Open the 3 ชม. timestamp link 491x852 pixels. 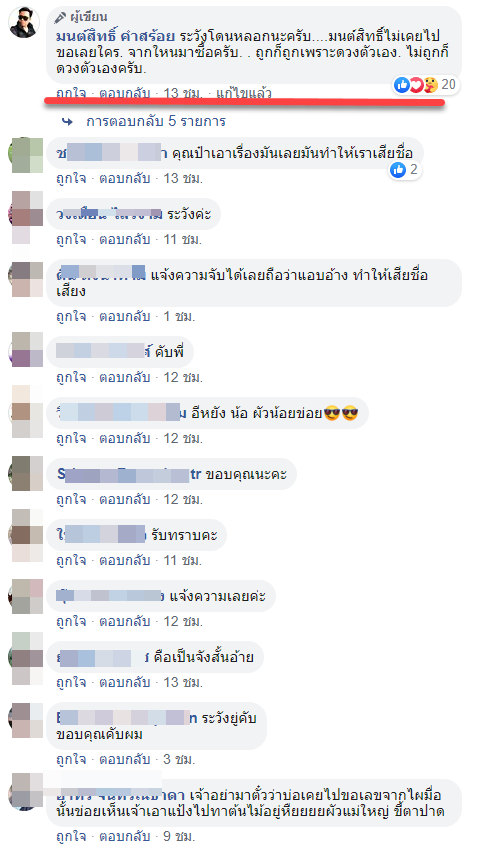[x=179, y=759]
